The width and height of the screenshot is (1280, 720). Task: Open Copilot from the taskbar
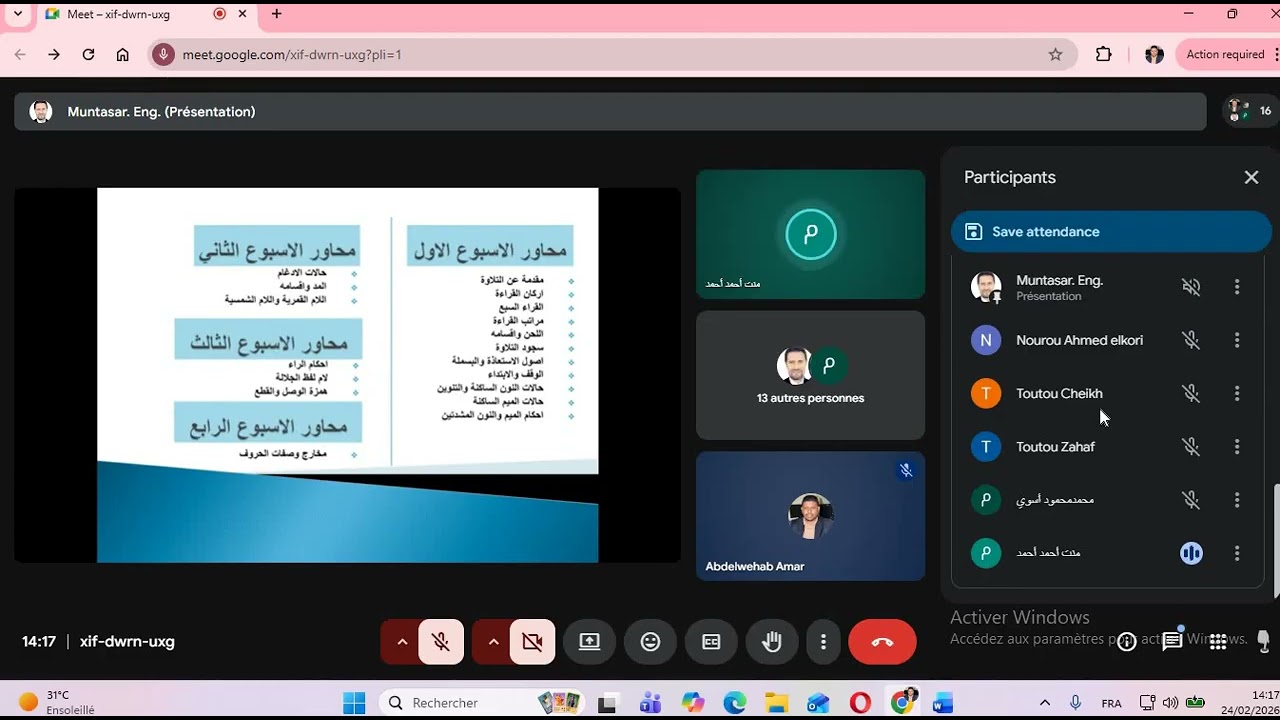[x=693, y=703]
